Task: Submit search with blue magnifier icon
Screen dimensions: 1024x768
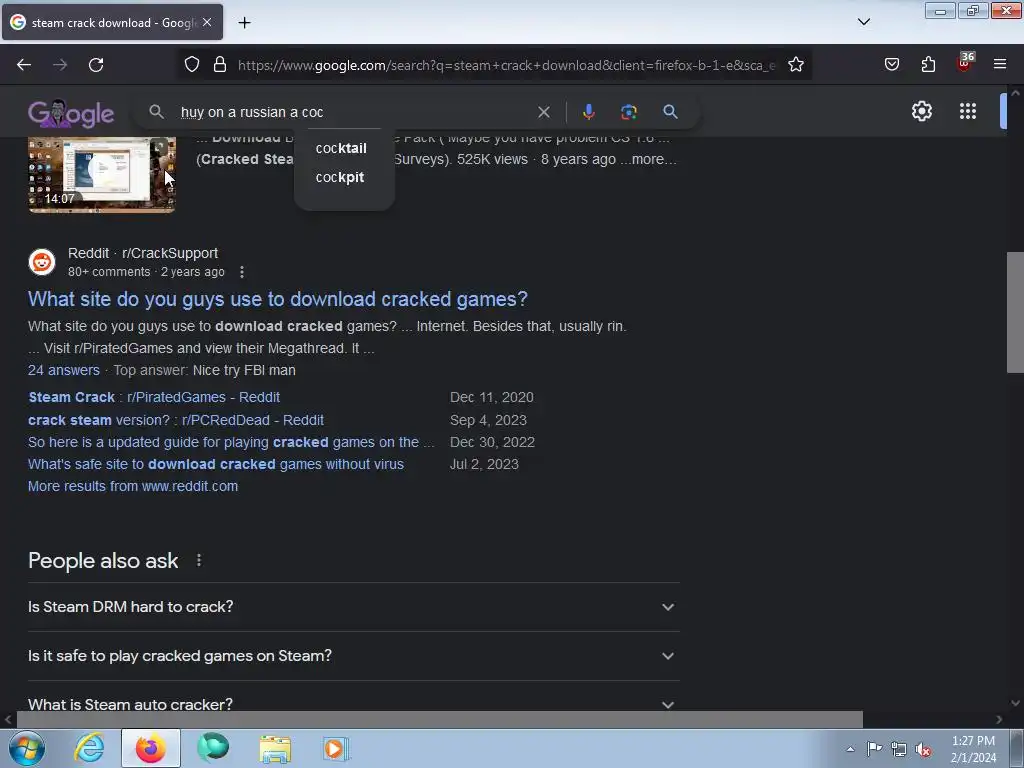Action: pos(670,112)
